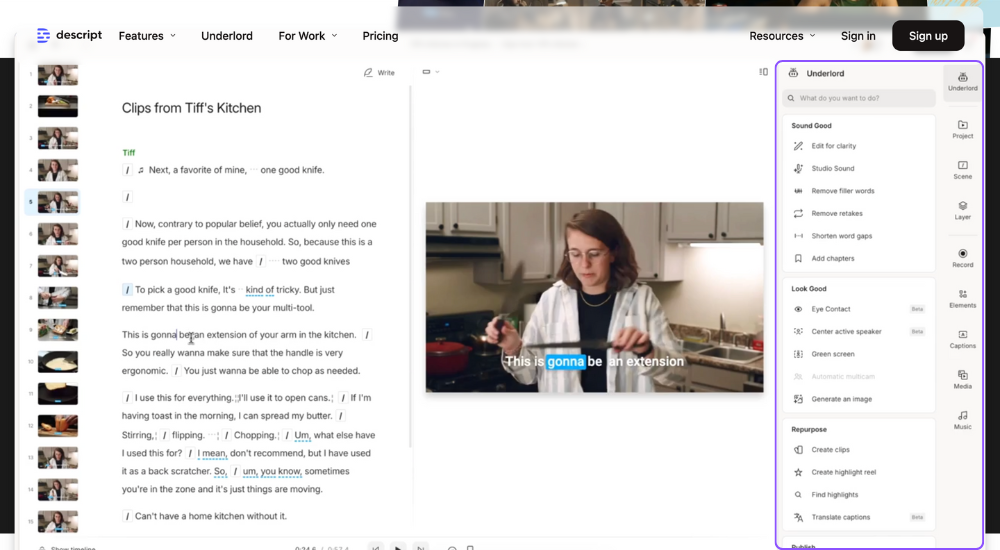This screenshot has height=550, width=1000.
Task: Click the Write pen button
Action: click(x=379, y=73)
